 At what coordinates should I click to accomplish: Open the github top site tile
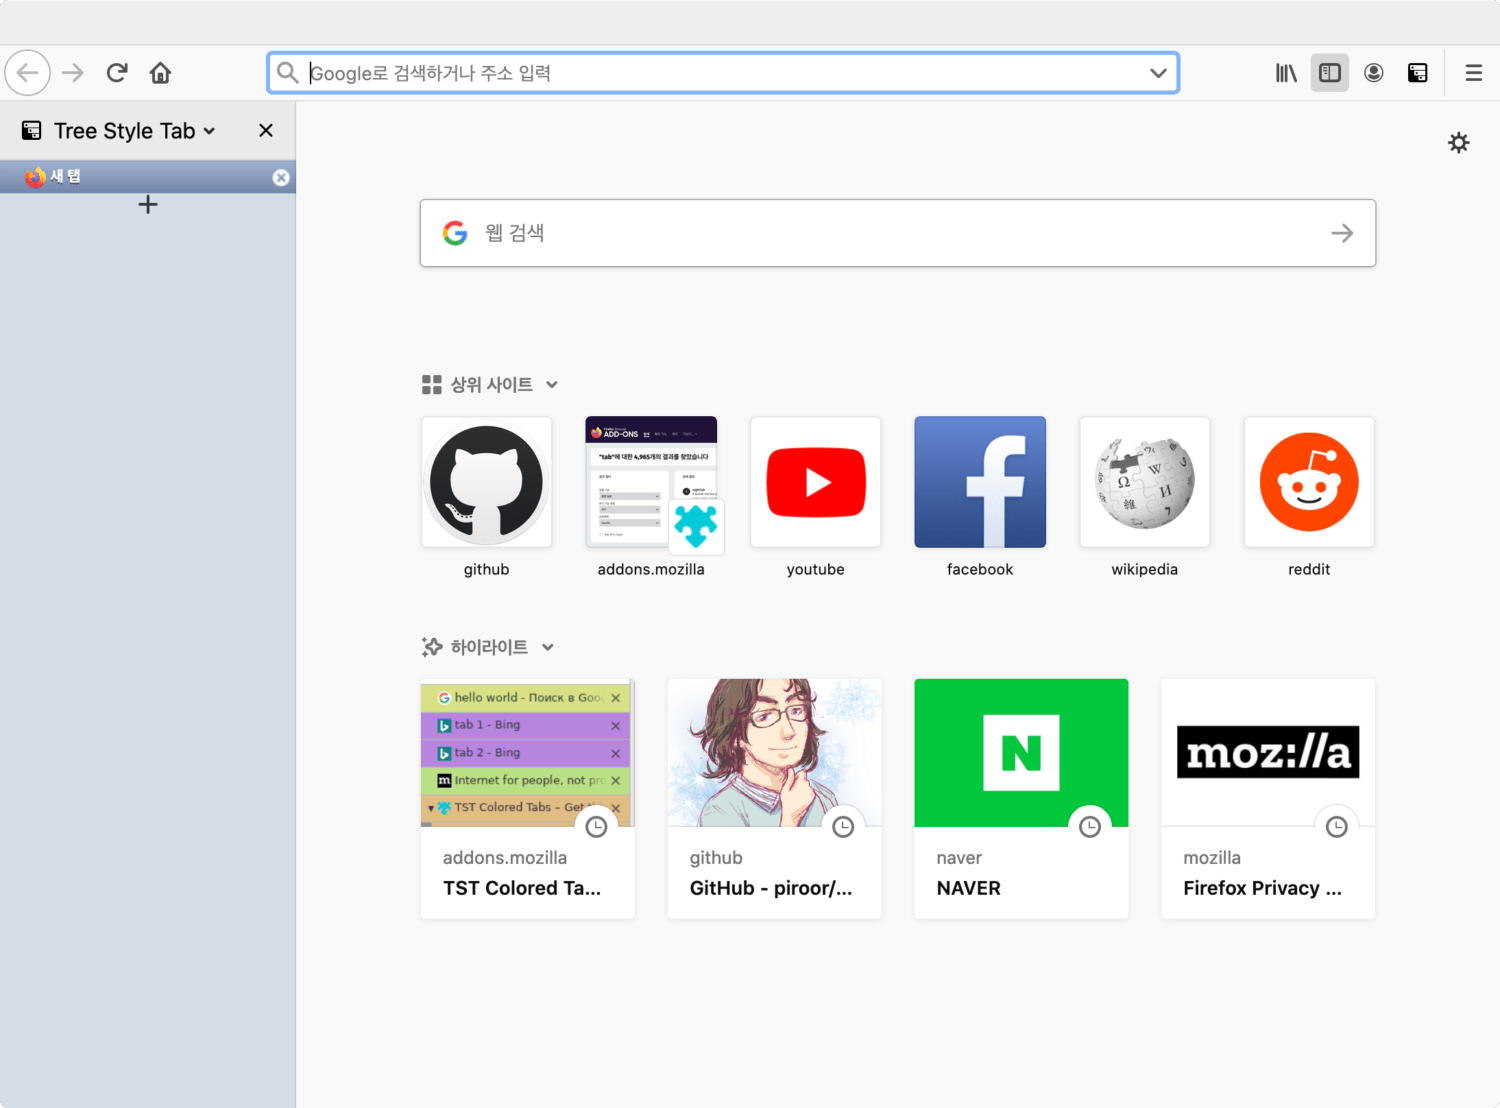tap(487, 482)
